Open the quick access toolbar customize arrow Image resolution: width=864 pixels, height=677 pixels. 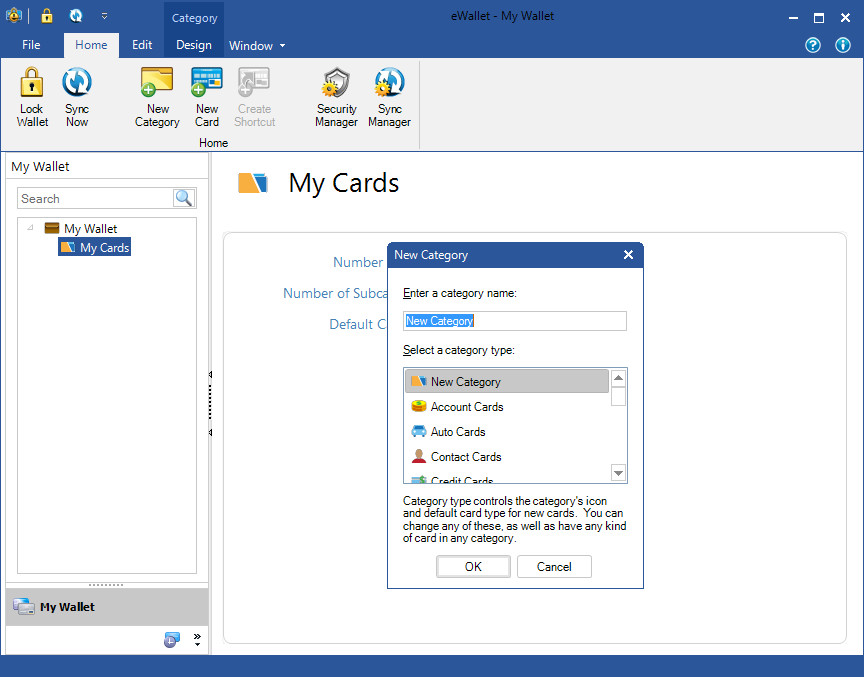tap(104, 17)
